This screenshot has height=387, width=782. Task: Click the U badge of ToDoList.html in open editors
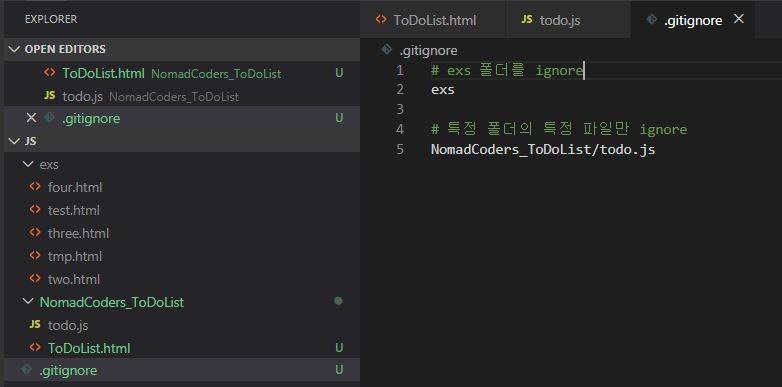(339, 73)
